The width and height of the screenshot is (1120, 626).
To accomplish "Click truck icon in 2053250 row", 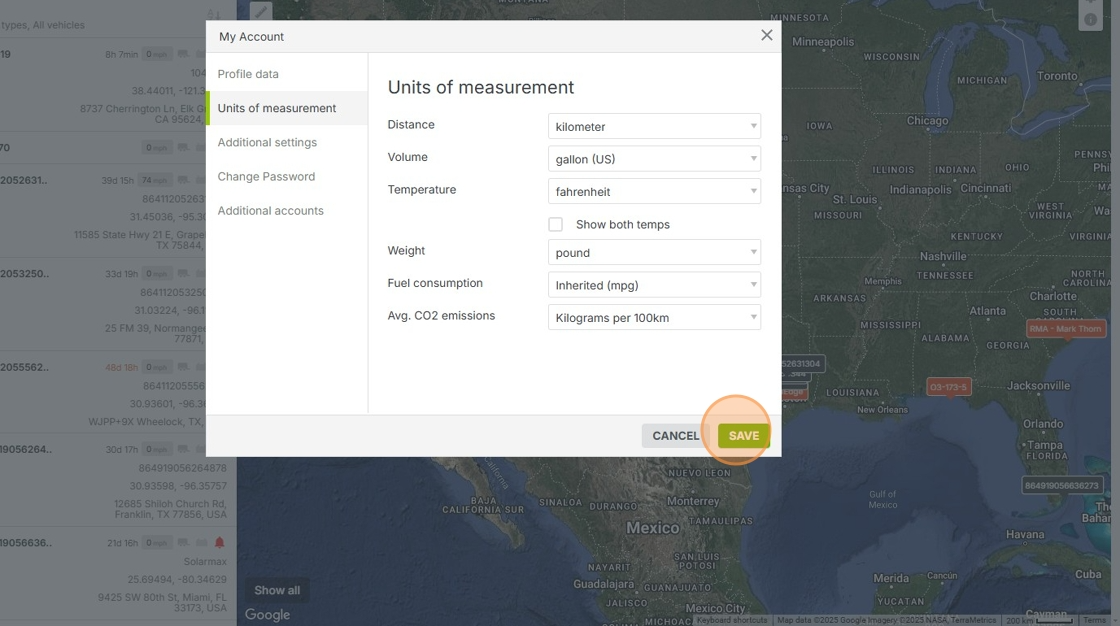I will pyautogui.click(x=184, y=273).
